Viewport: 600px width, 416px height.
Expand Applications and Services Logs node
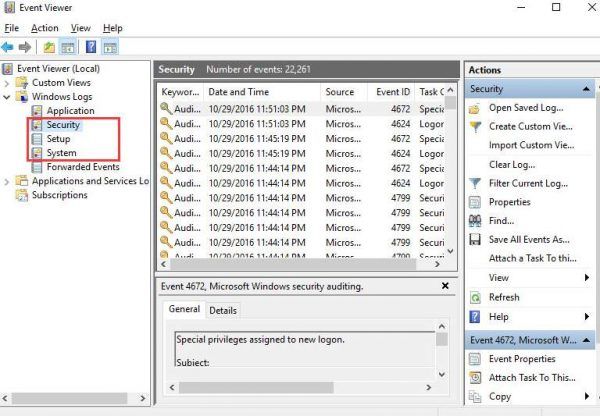tap(9, 181)
